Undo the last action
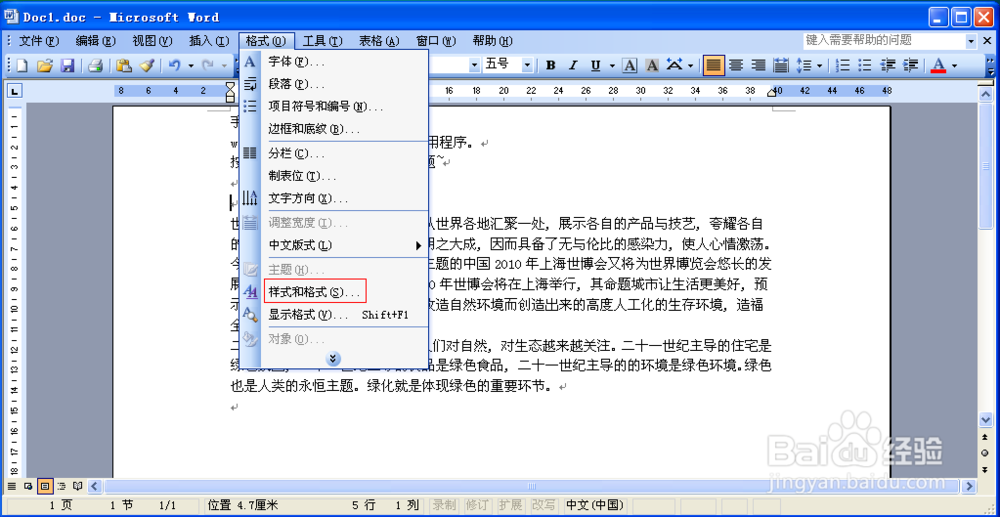Image resolution: width=1000 pixels, height=517 pixels. point(174,66)
